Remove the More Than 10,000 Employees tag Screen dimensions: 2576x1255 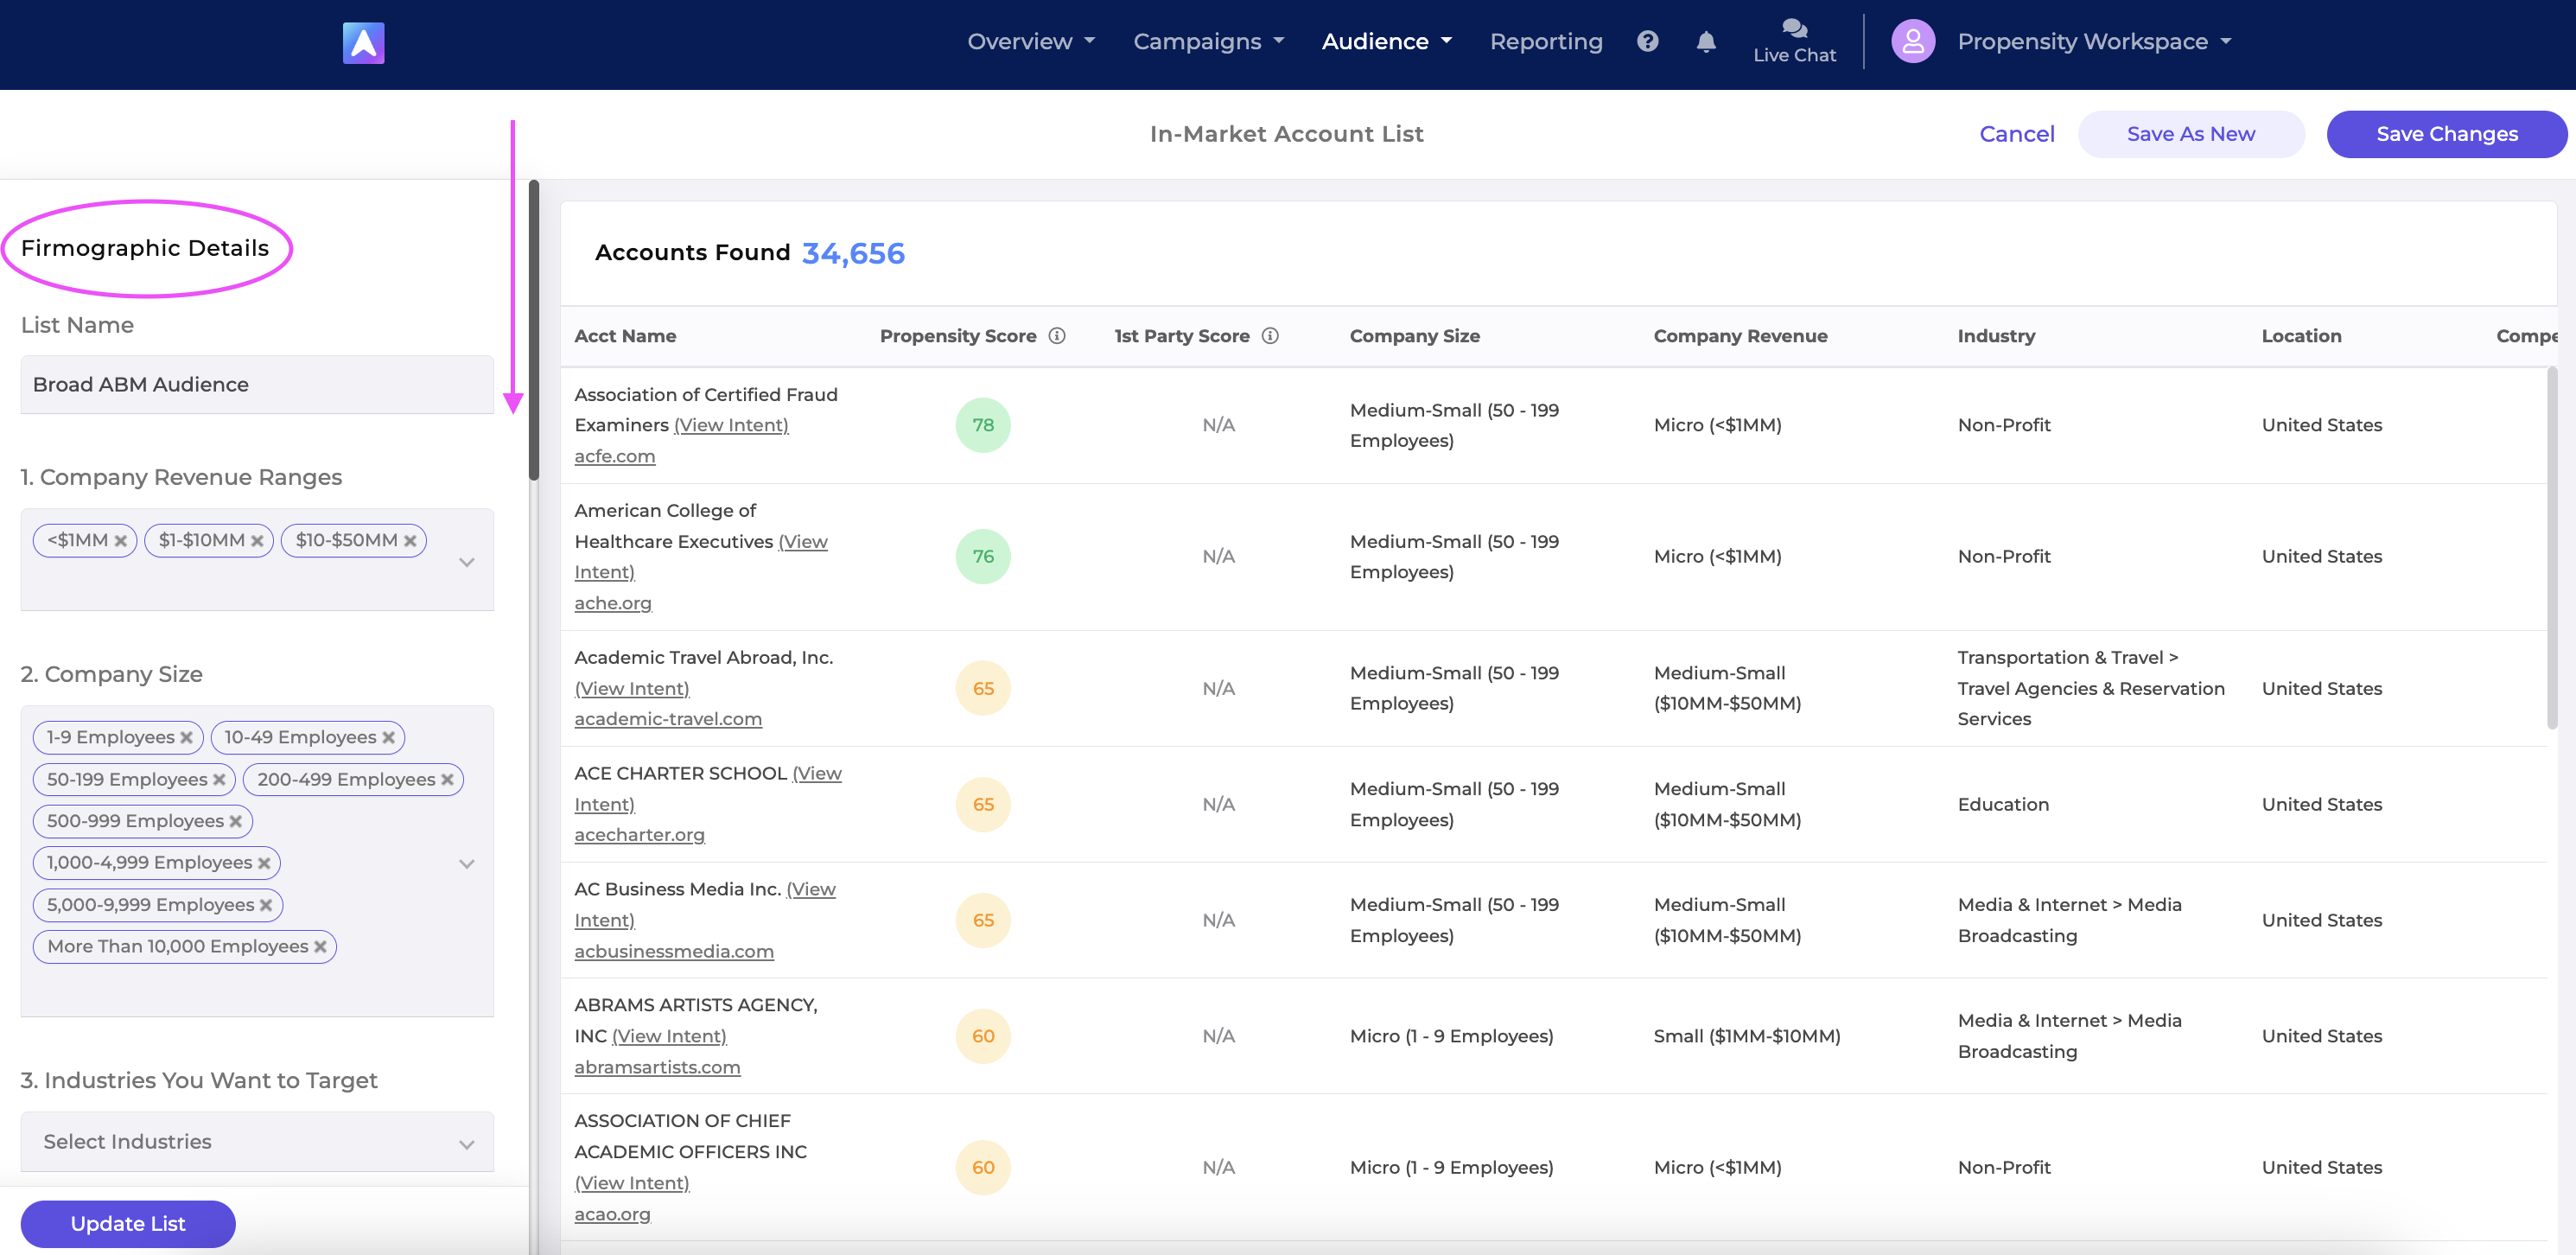click(320, 947)
